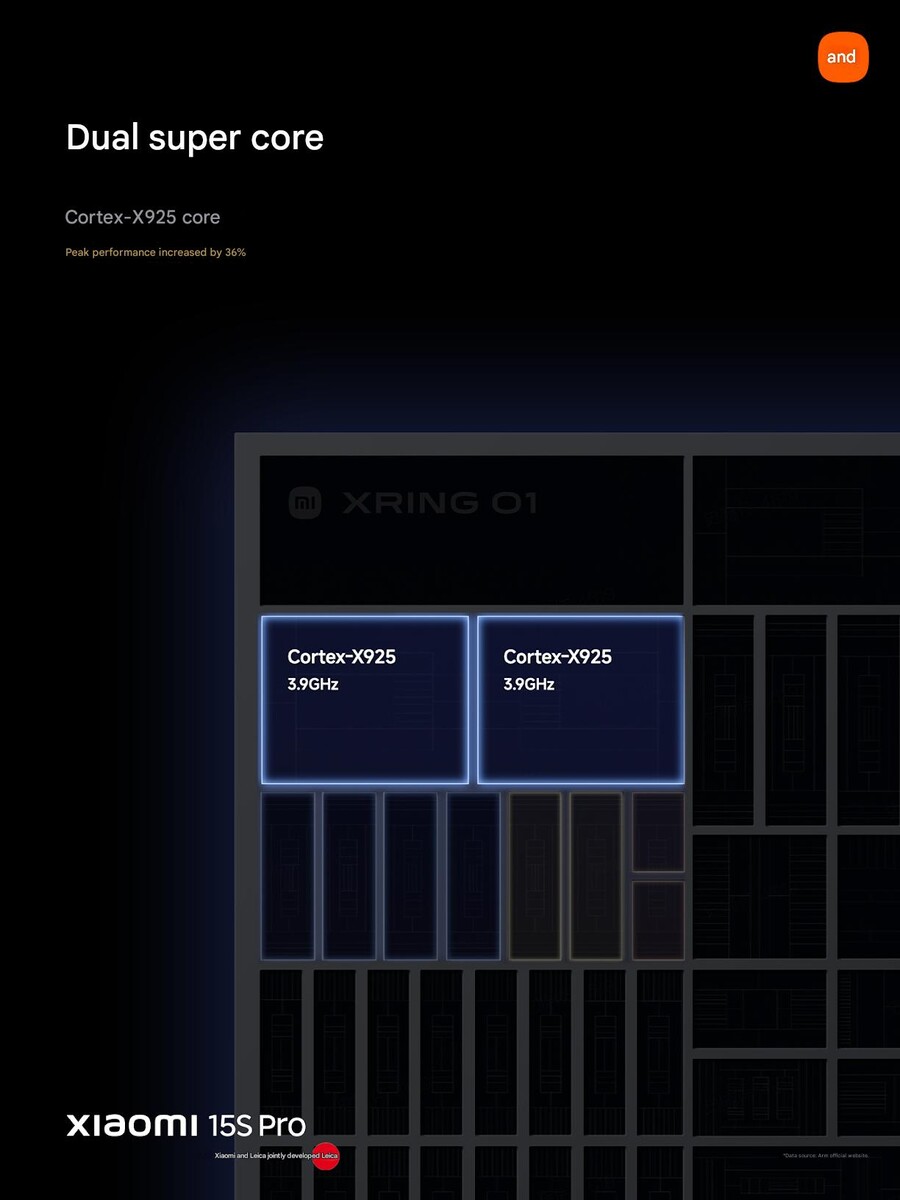This screenshot has width=900, height=1200.
Task: Select the second blue-outlined small core block
Action: click(350, 876)
